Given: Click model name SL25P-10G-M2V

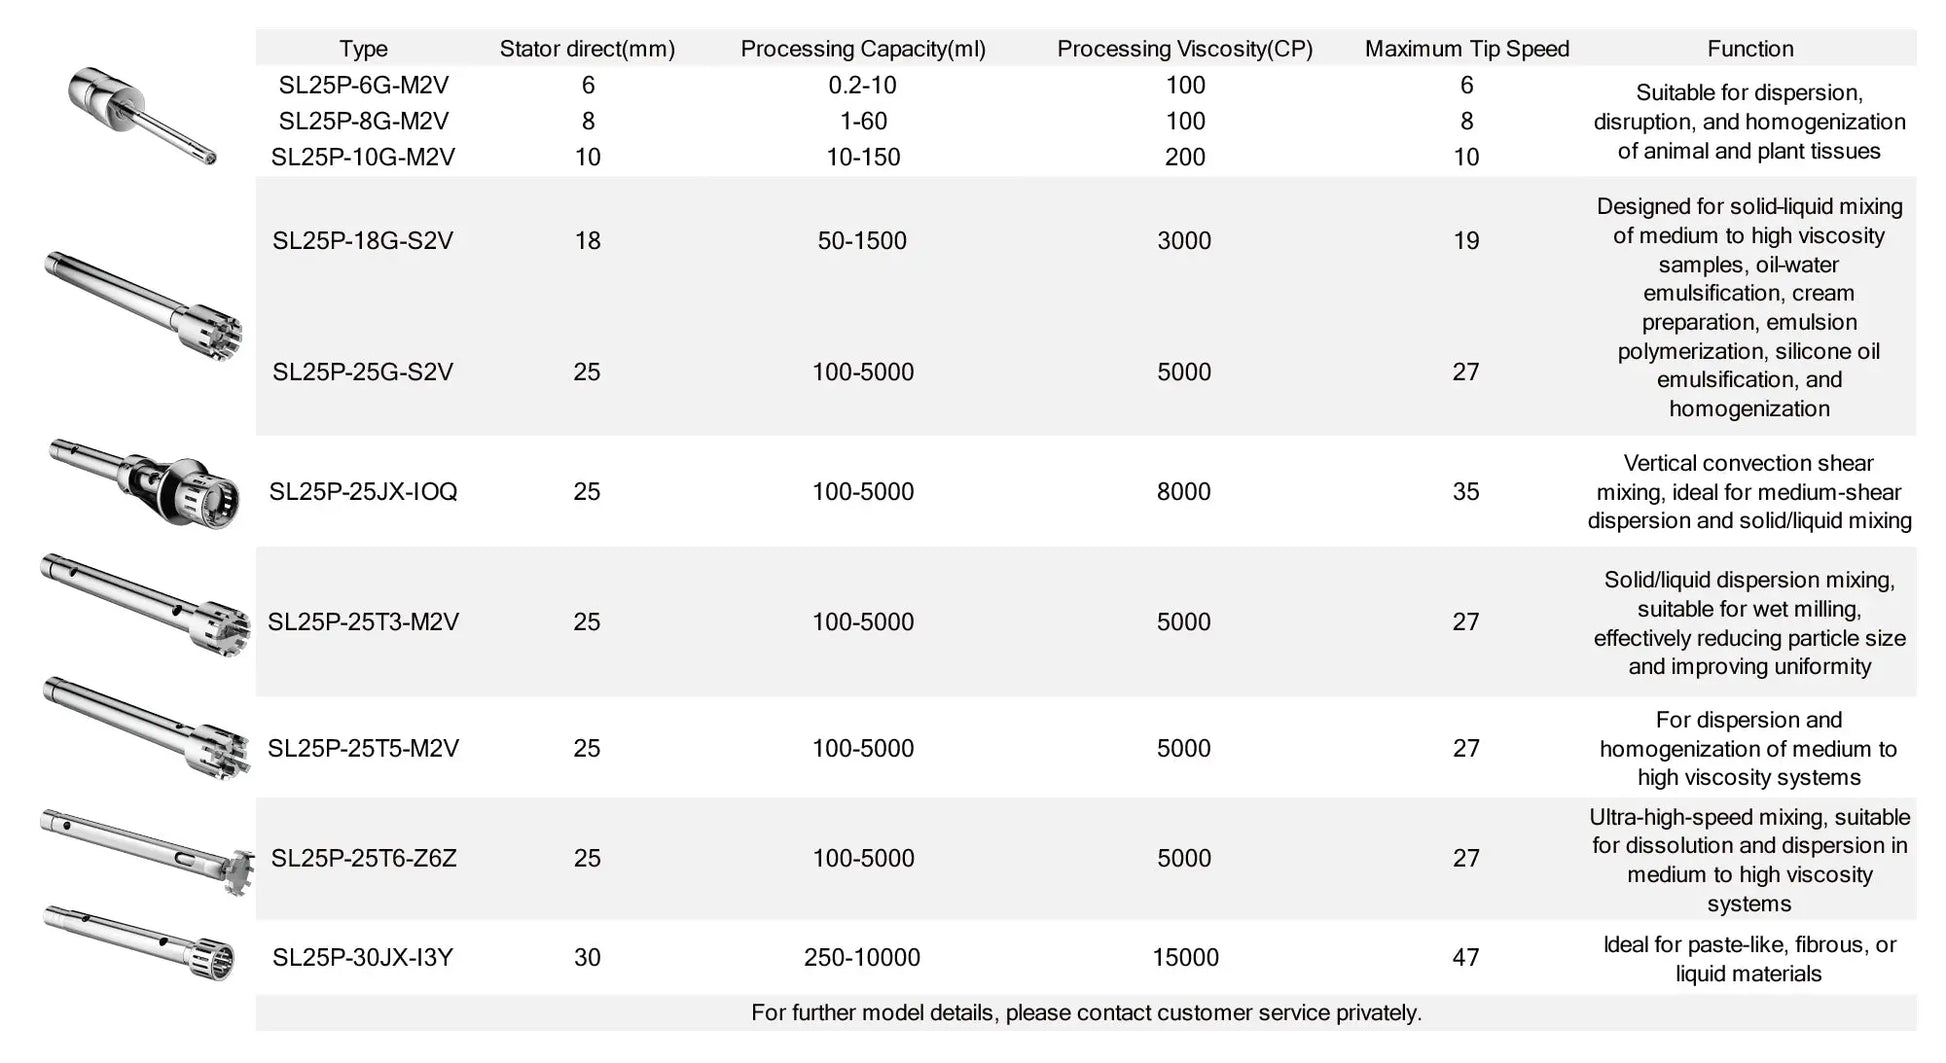Looking at the screenshot, I should [x=363, y=157].
